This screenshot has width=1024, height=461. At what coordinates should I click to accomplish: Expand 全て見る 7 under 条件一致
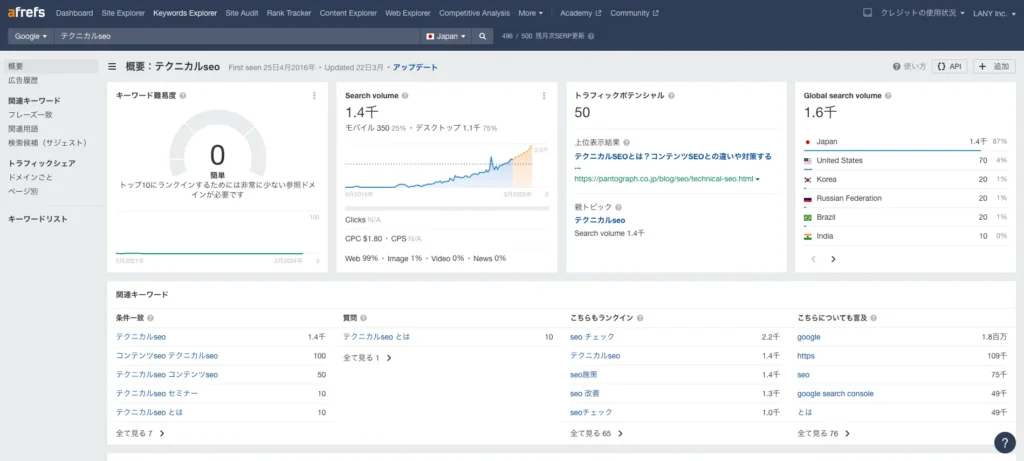click(140, 433)
